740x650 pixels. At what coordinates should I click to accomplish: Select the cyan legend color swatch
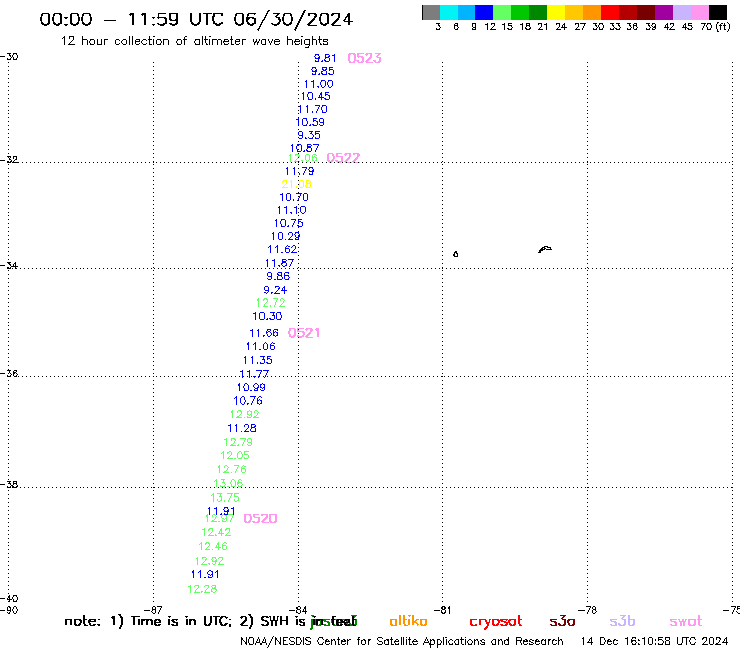tap(449, 12)
